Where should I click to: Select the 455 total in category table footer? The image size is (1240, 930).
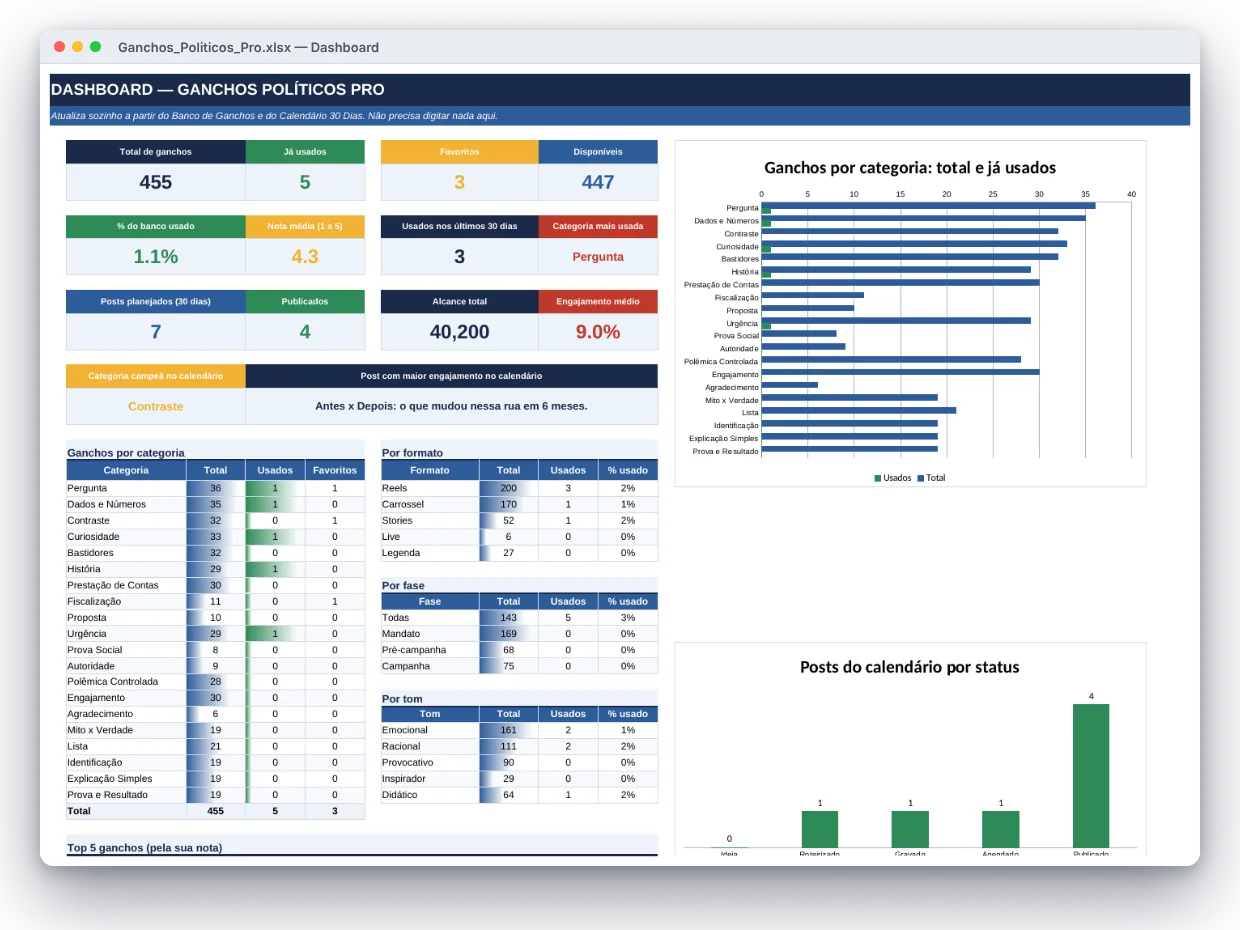click(215, 811)
